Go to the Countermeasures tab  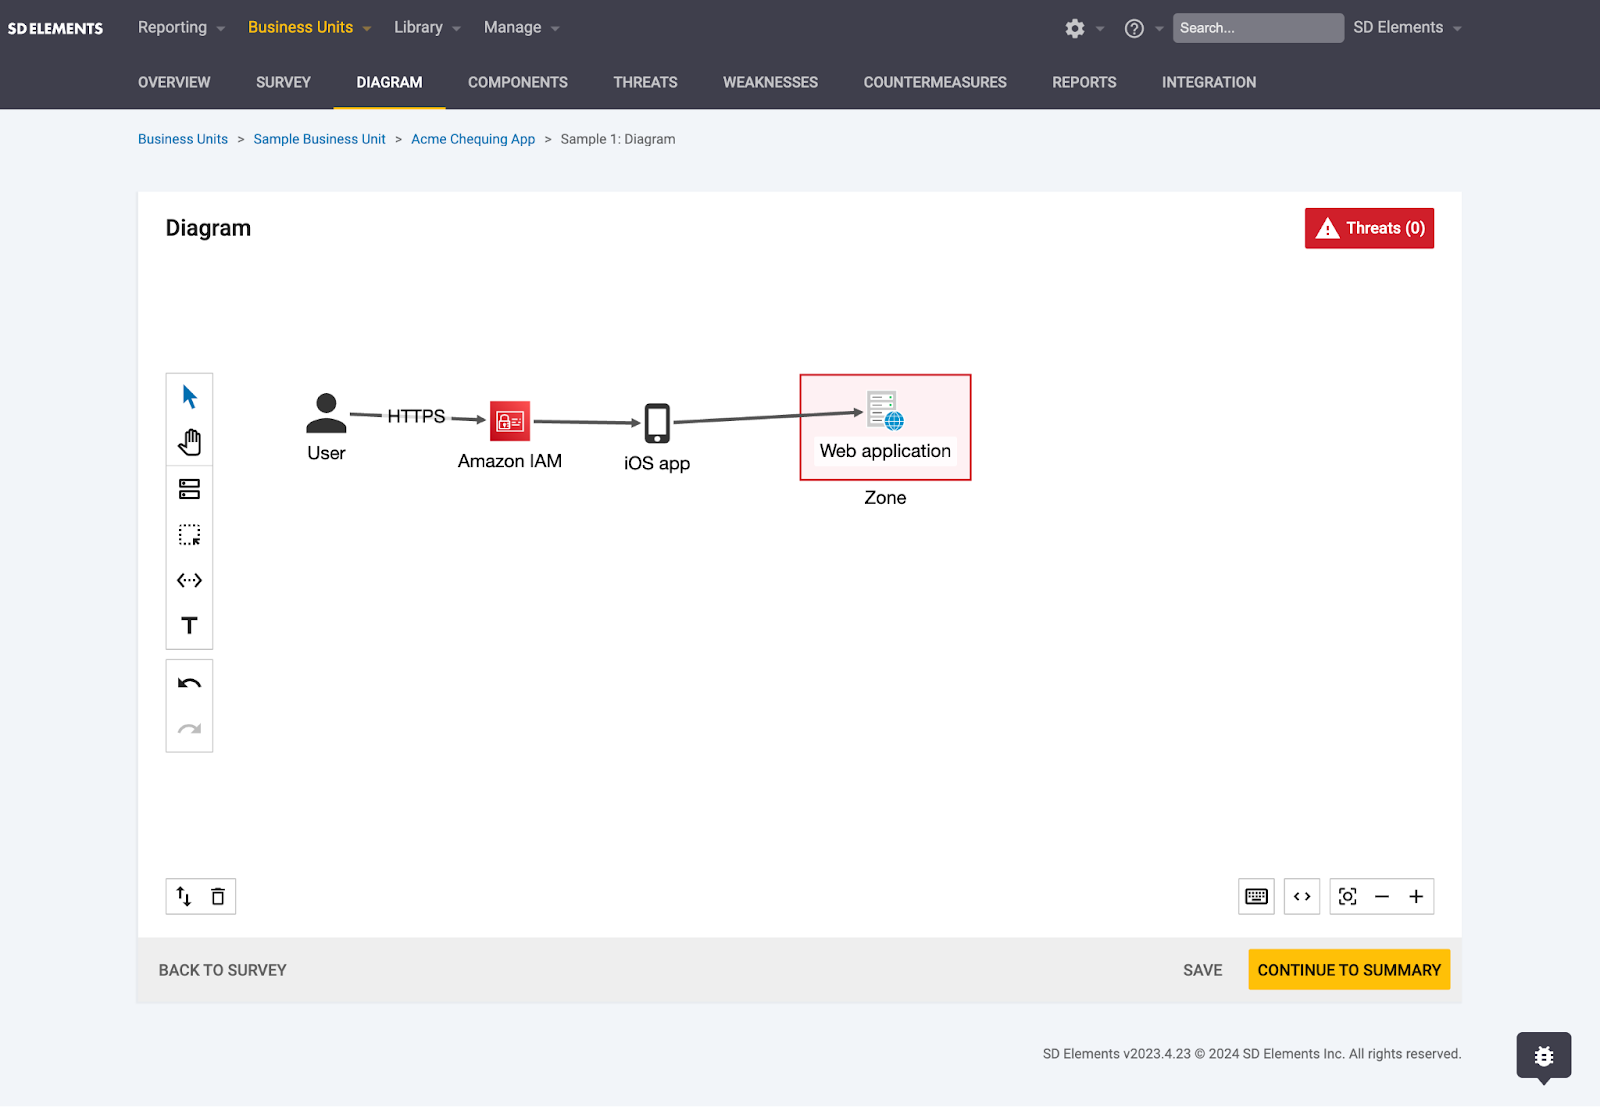(935, 82)
